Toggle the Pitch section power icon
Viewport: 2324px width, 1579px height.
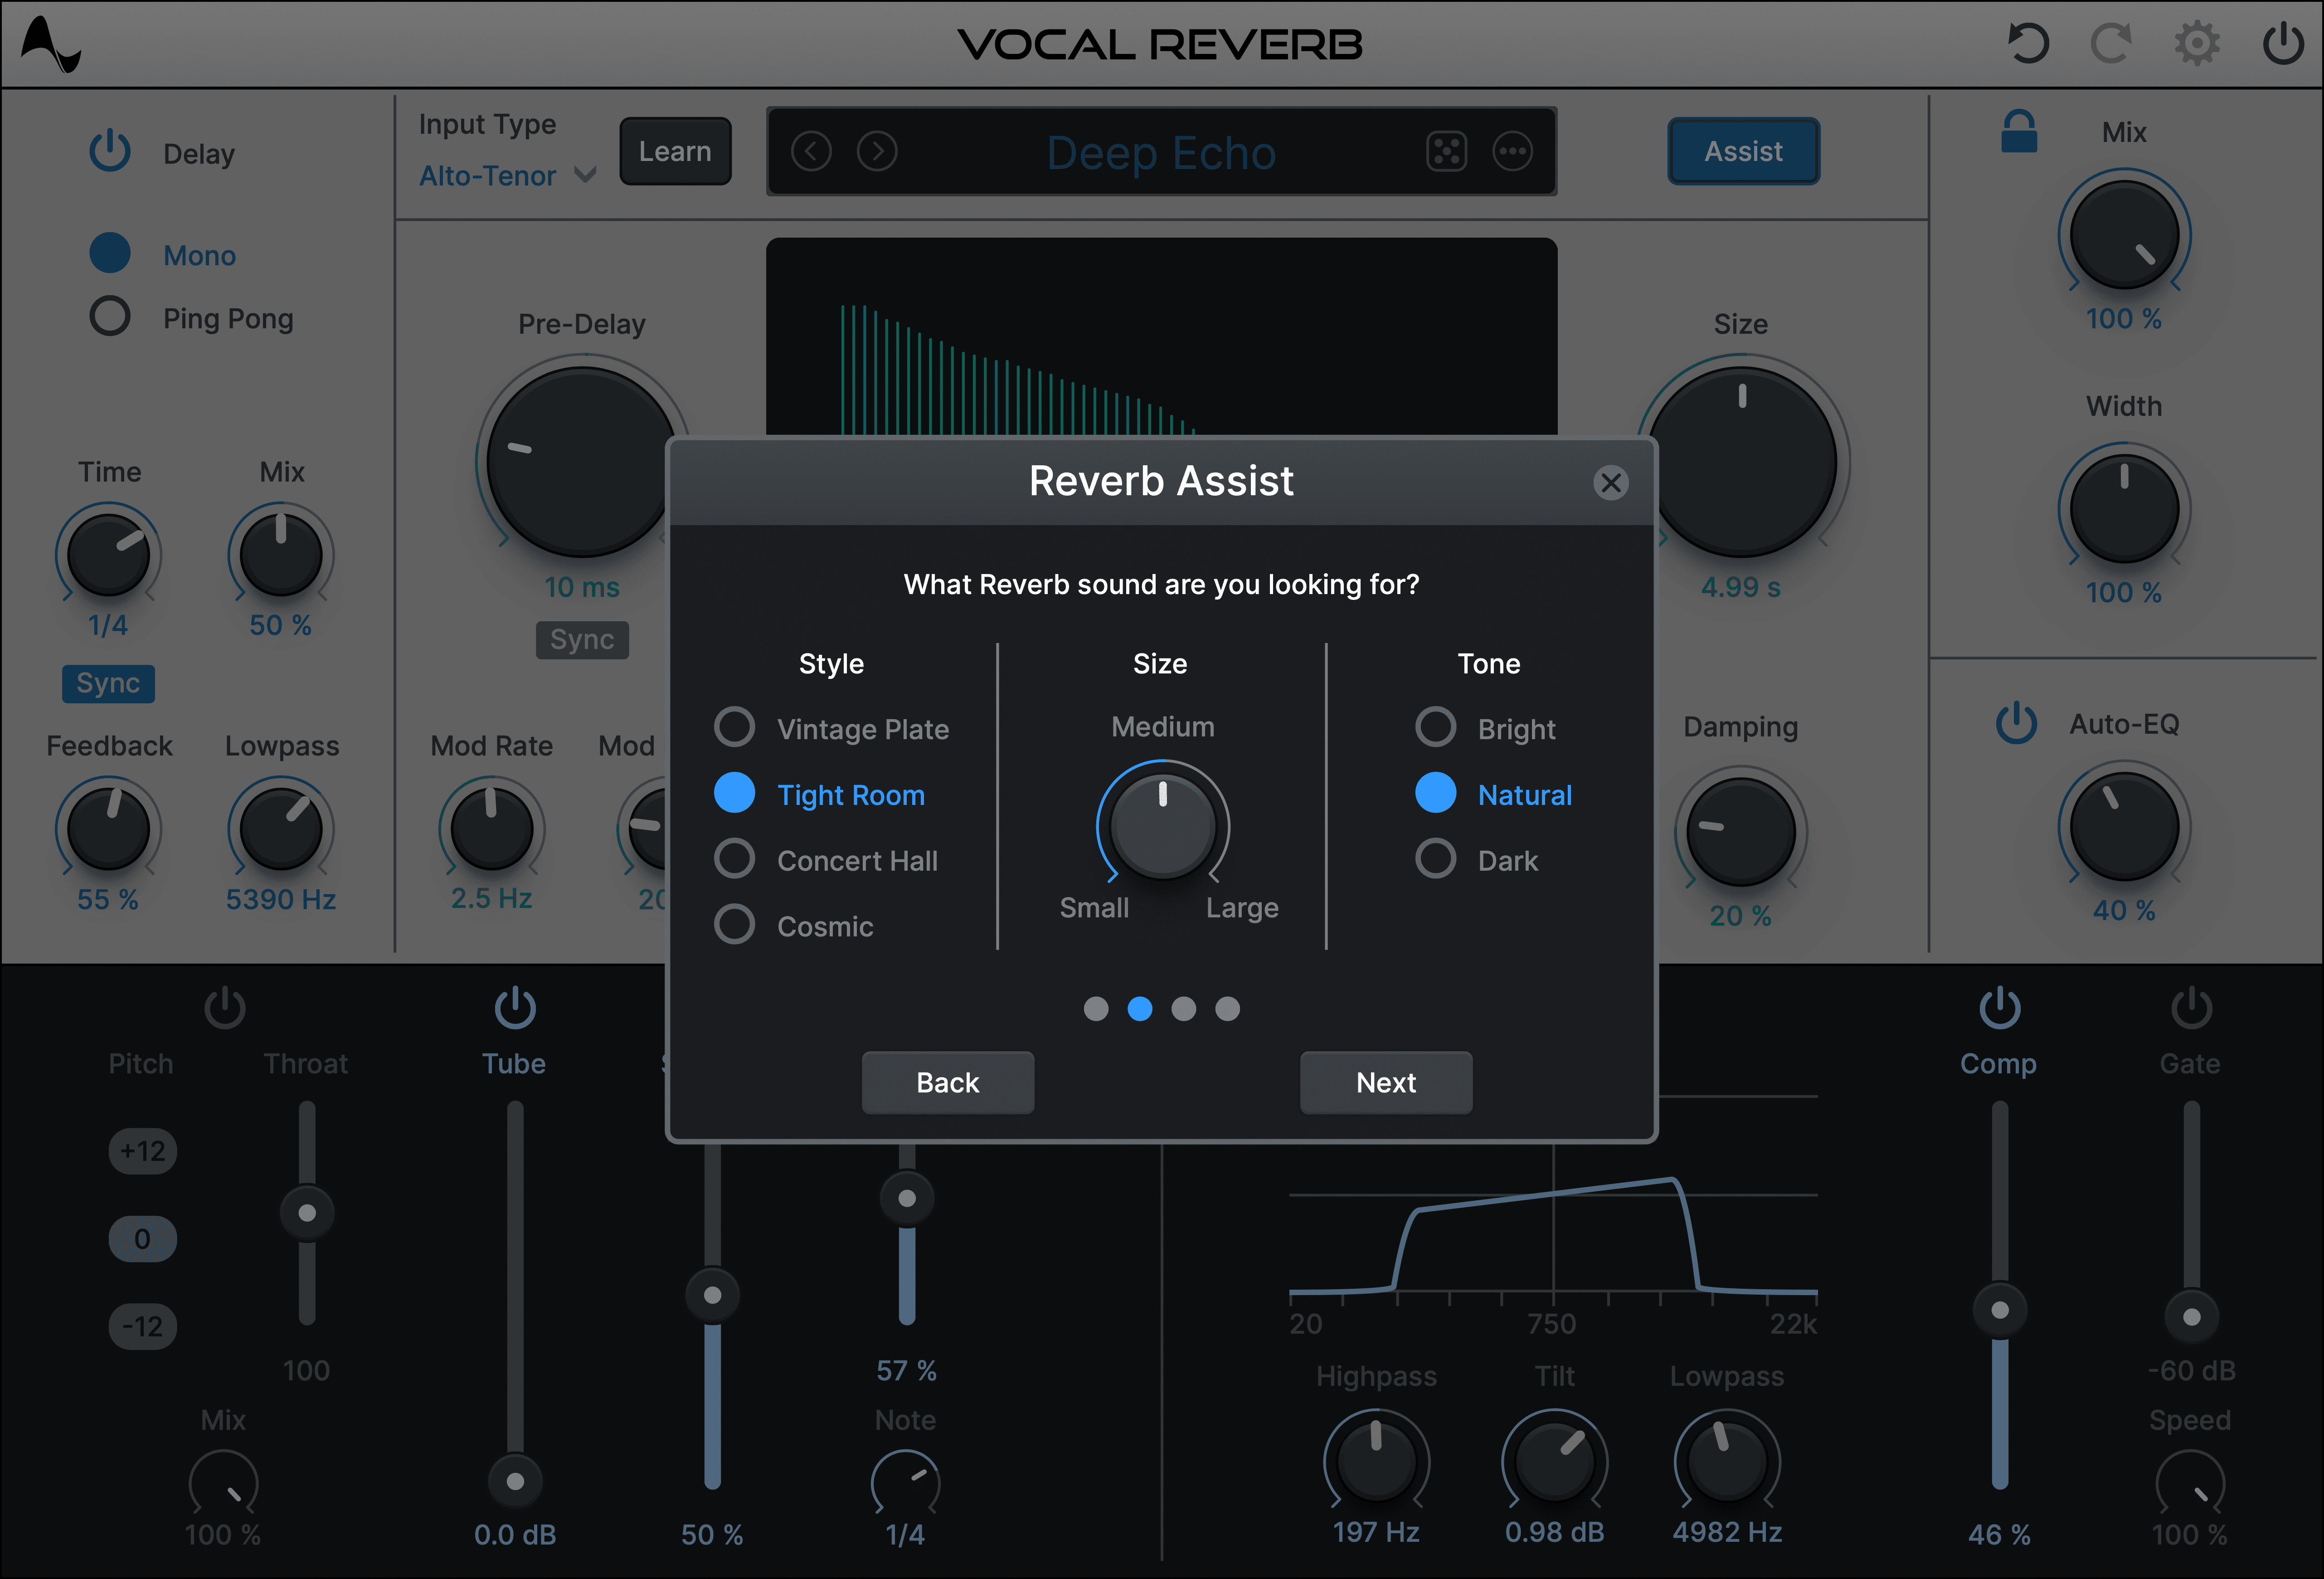(x=225, y=1007)
